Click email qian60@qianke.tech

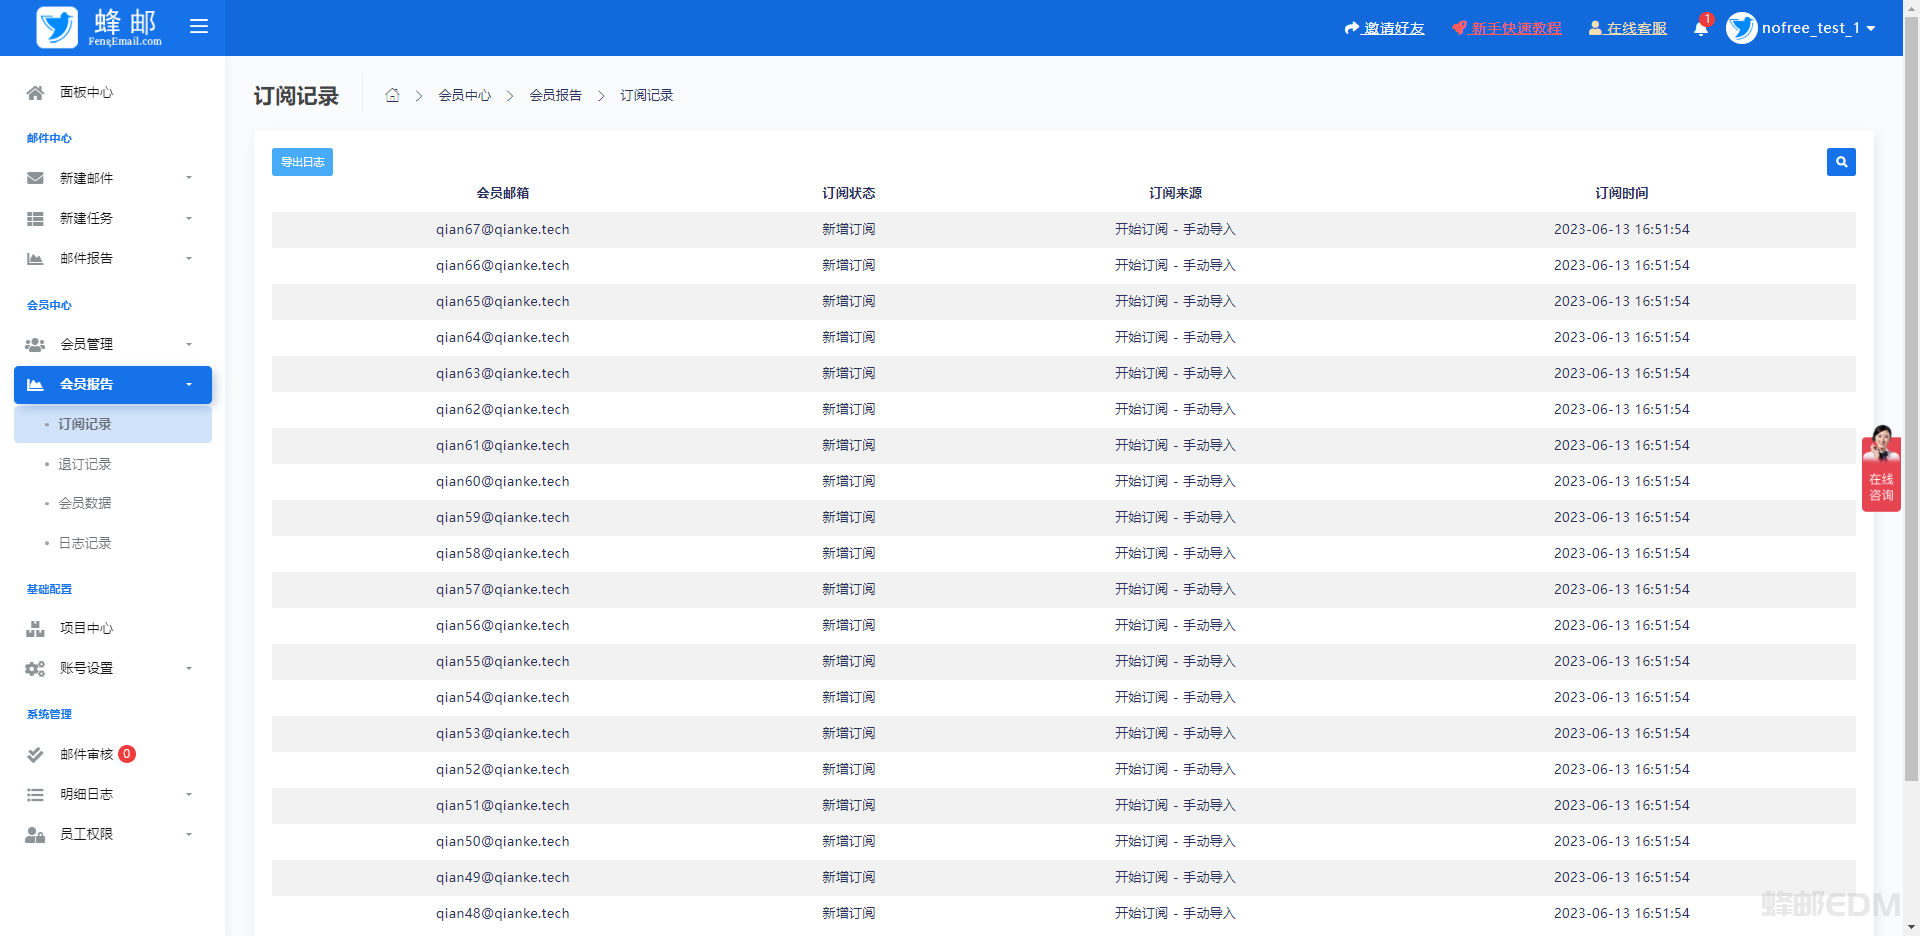[503, 481]
